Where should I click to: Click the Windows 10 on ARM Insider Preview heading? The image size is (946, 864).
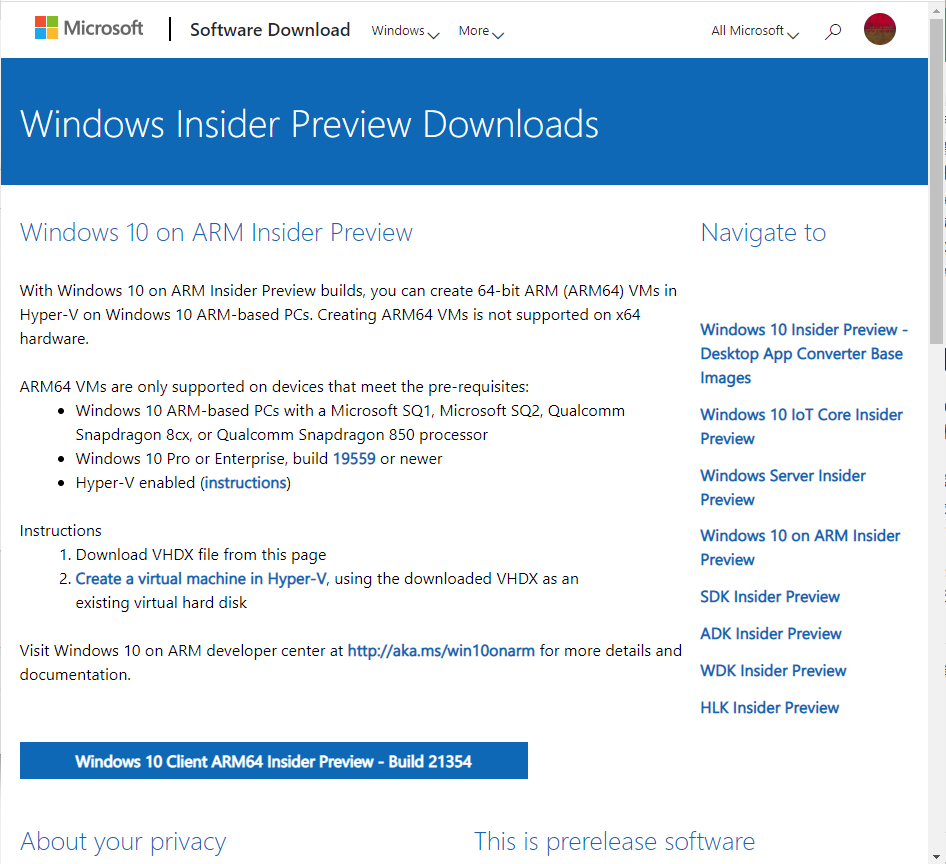click(x=216, y=232)
